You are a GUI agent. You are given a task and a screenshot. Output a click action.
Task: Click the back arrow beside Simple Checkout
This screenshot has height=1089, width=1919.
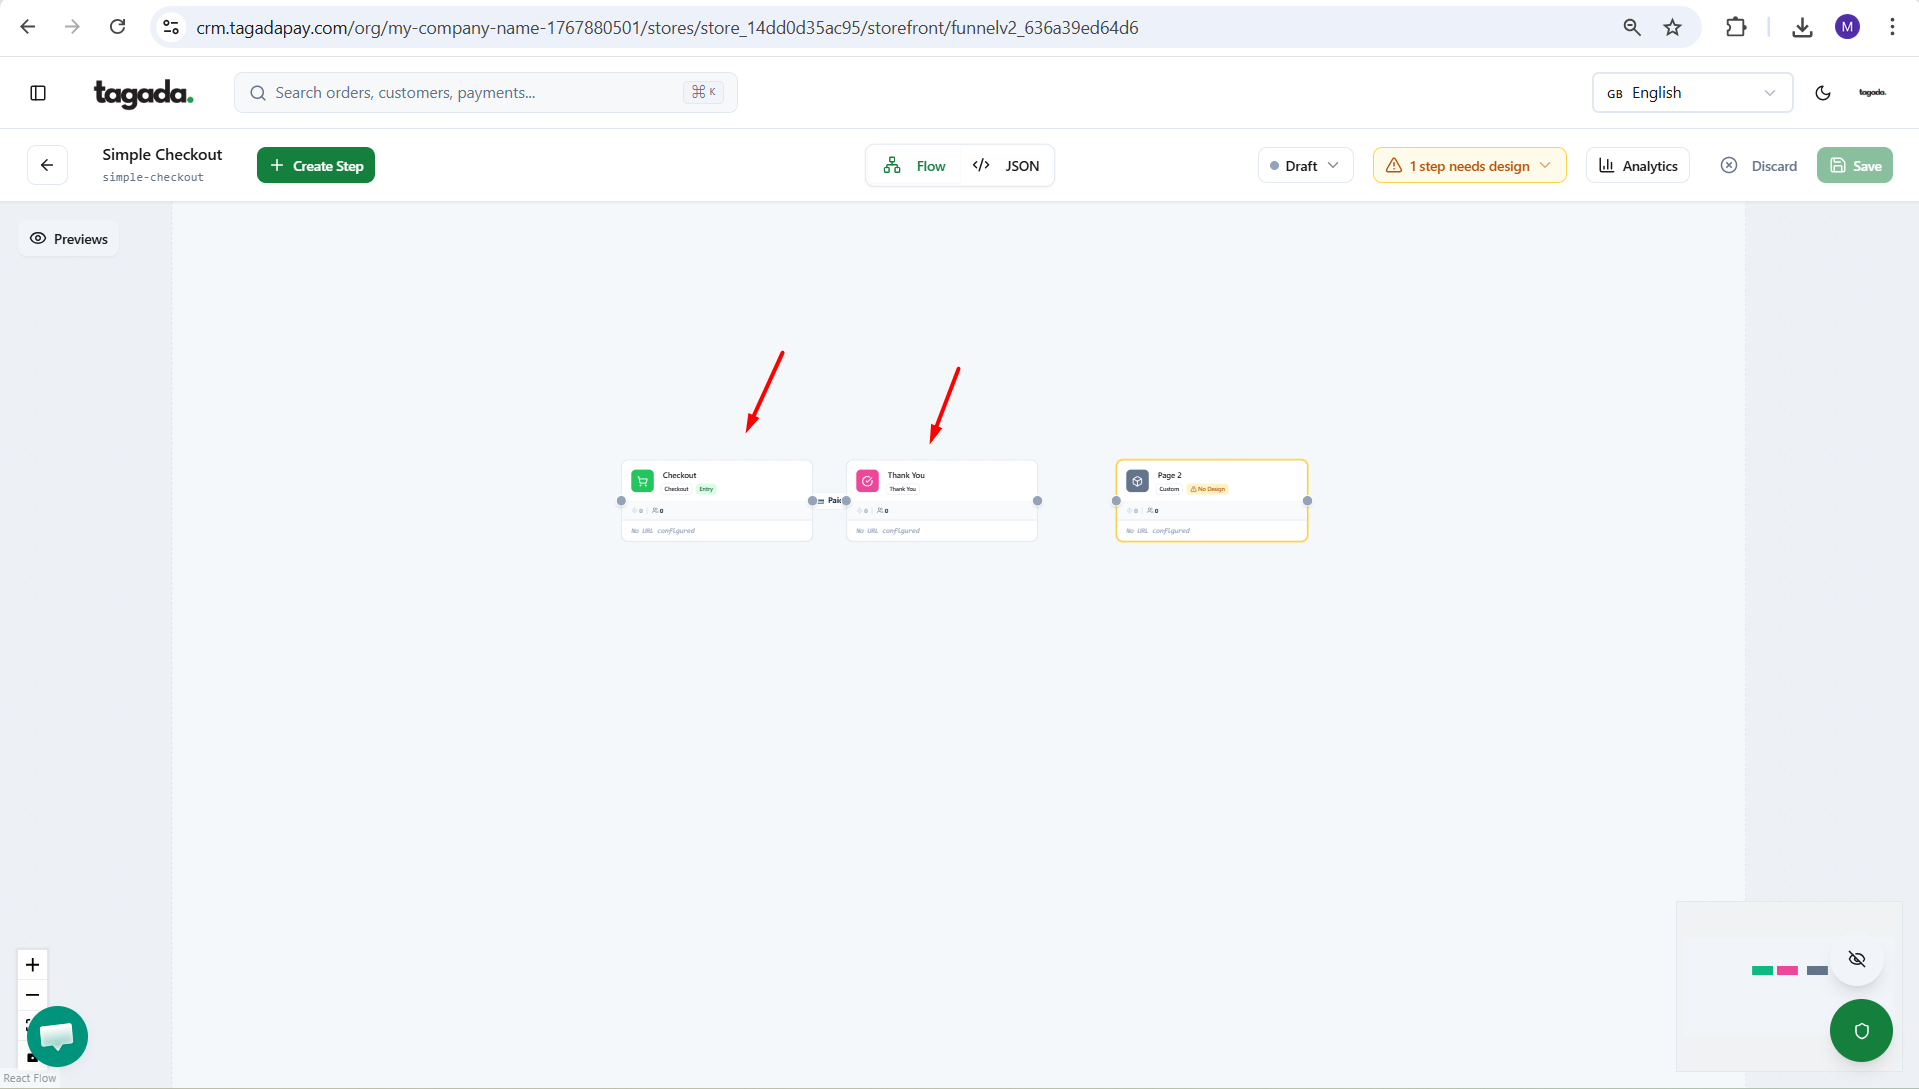[47, 165]
